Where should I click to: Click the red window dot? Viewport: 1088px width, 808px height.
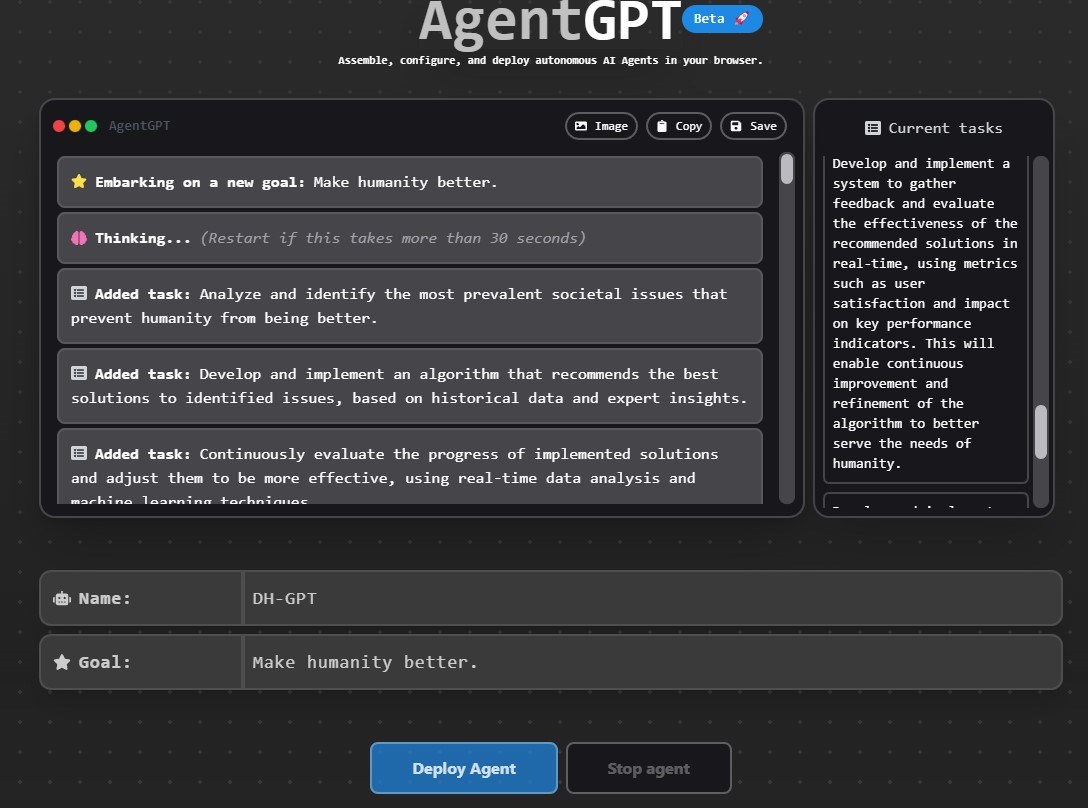click(x=59, y=126)
